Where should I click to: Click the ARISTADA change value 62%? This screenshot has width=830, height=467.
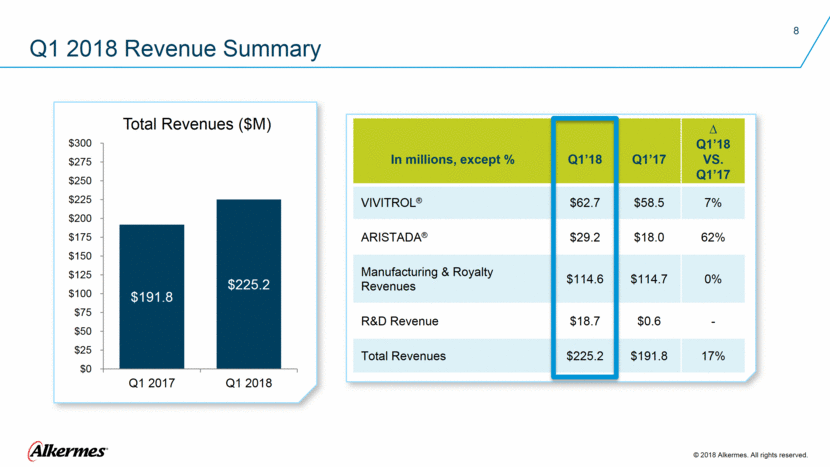[713, 237]
